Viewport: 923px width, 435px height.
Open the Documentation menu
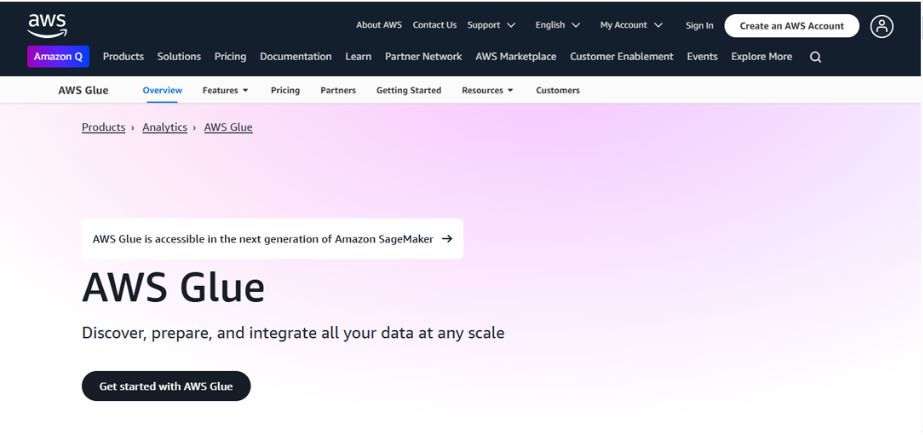(296, 57)
